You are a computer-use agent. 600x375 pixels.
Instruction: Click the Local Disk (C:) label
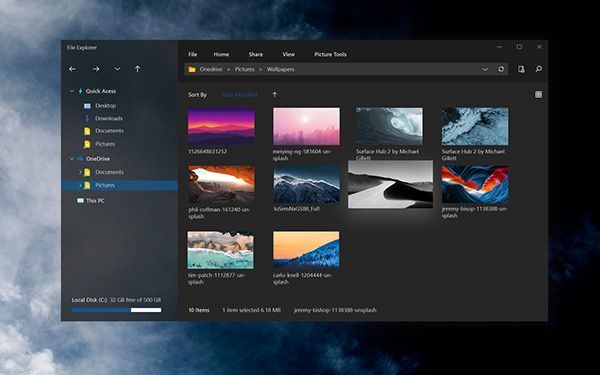[x=89, y=300]
